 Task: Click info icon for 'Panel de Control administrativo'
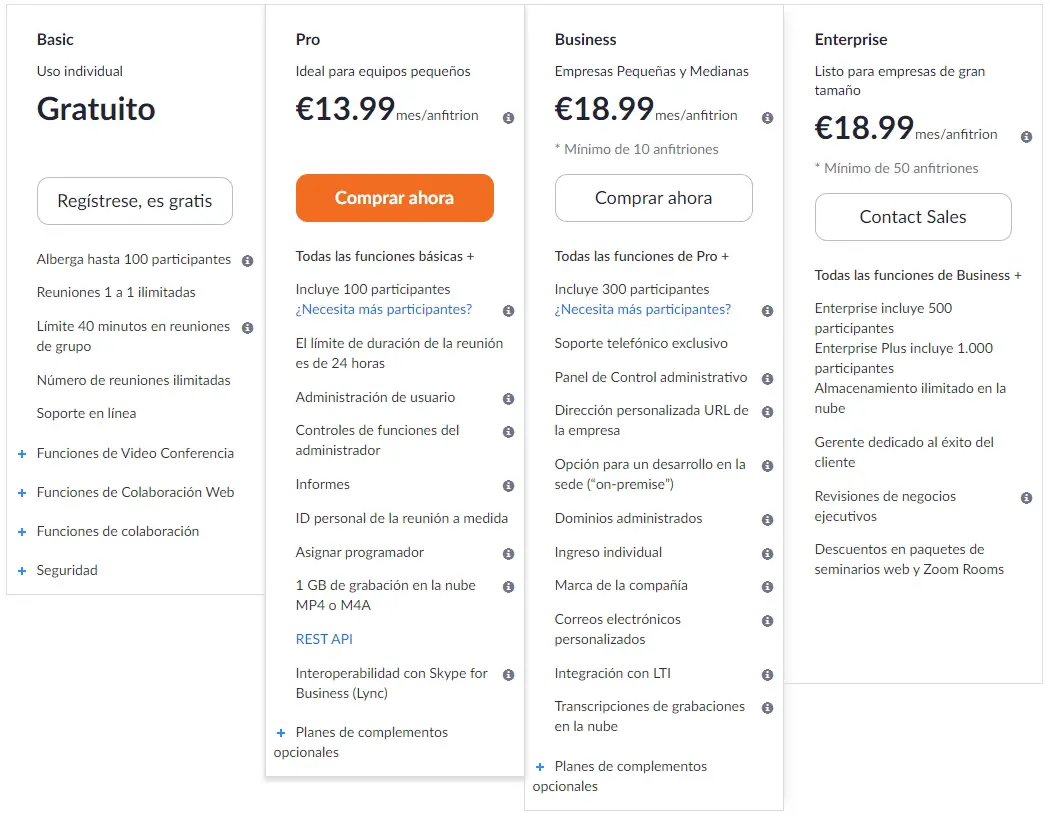pyautogui.click(x=767, y=379)
